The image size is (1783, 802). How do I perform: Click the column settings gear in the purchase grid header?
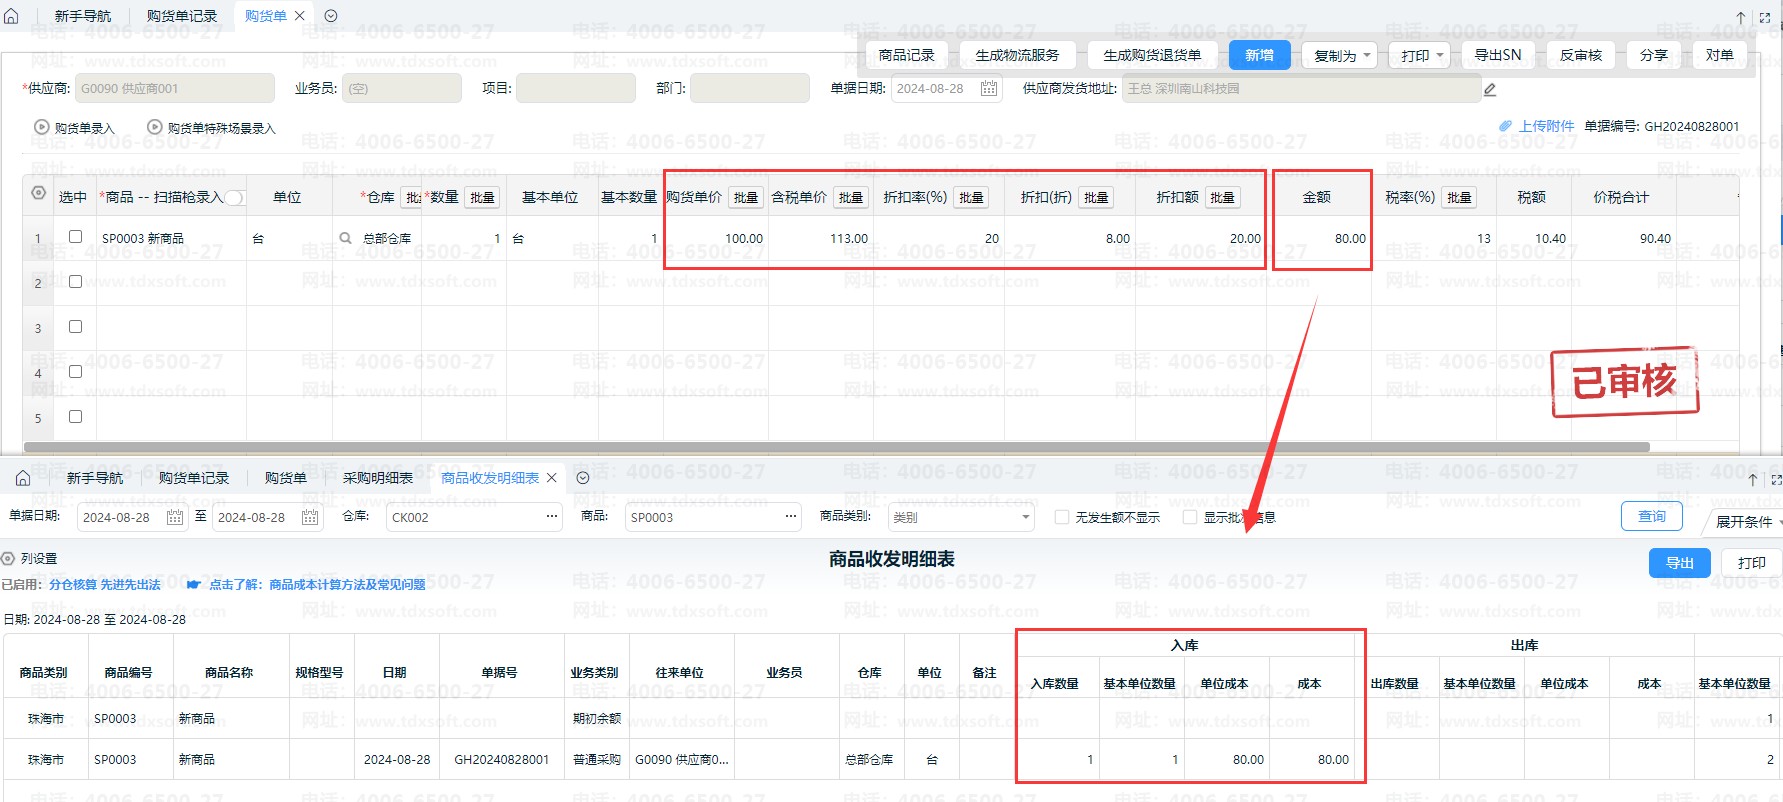pyautogui.click(x=39, y=193)
